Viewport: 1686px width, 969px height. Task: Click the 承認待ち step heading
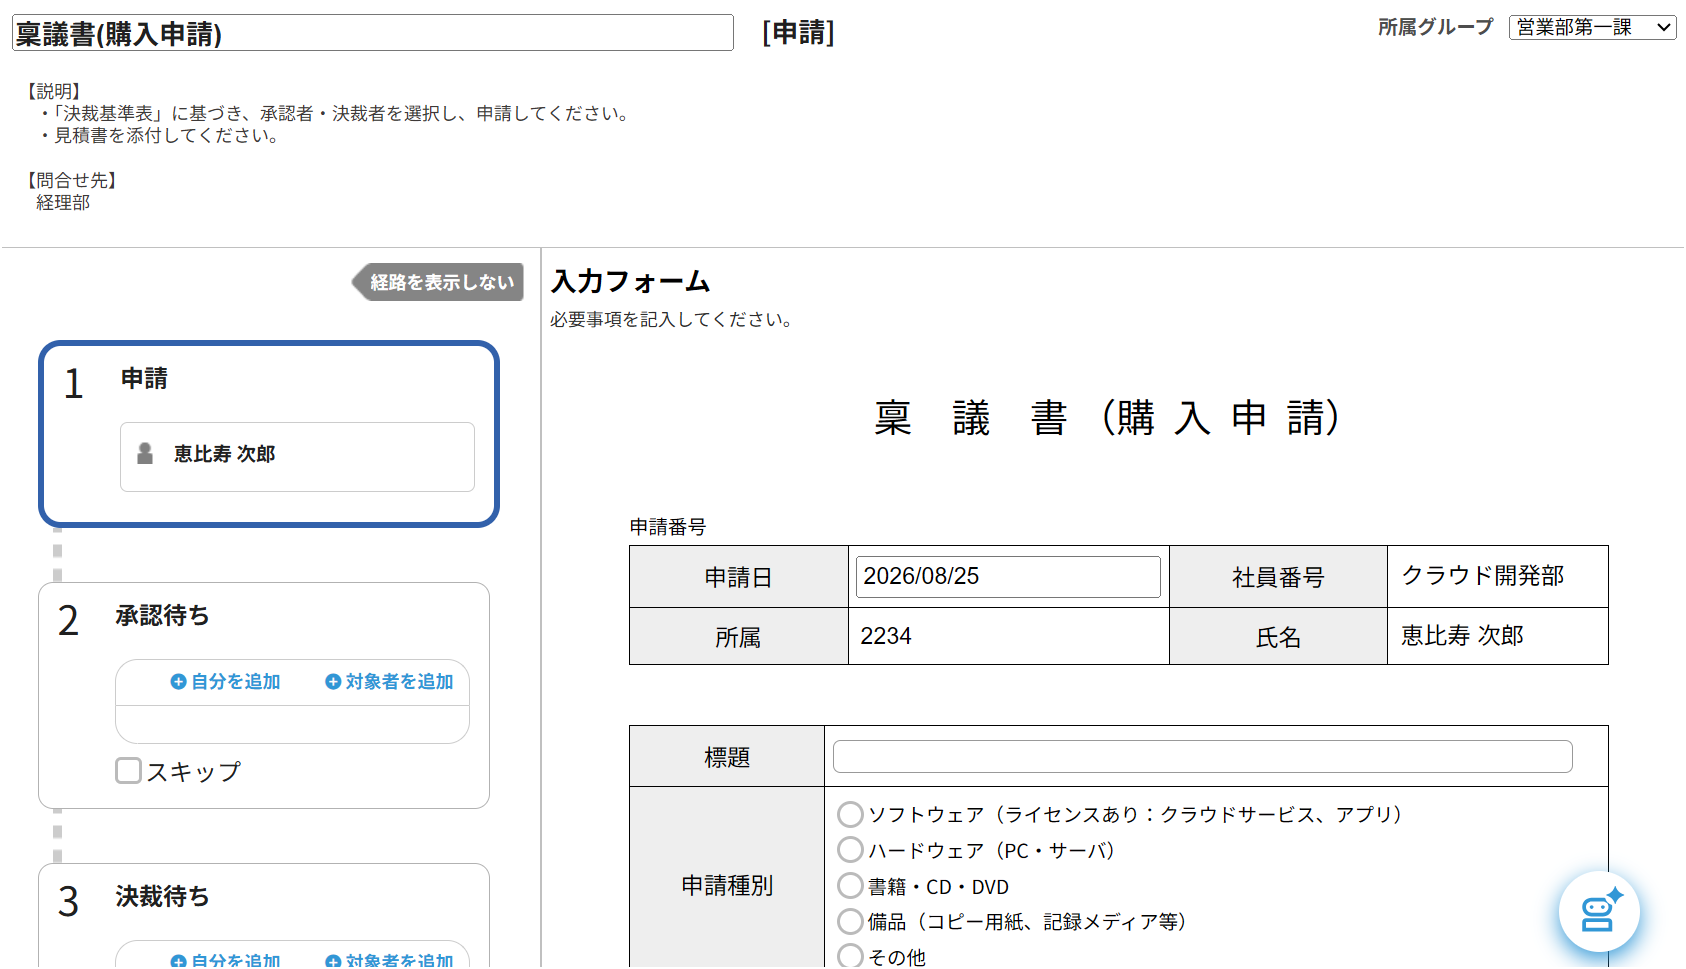click(162, 616)
